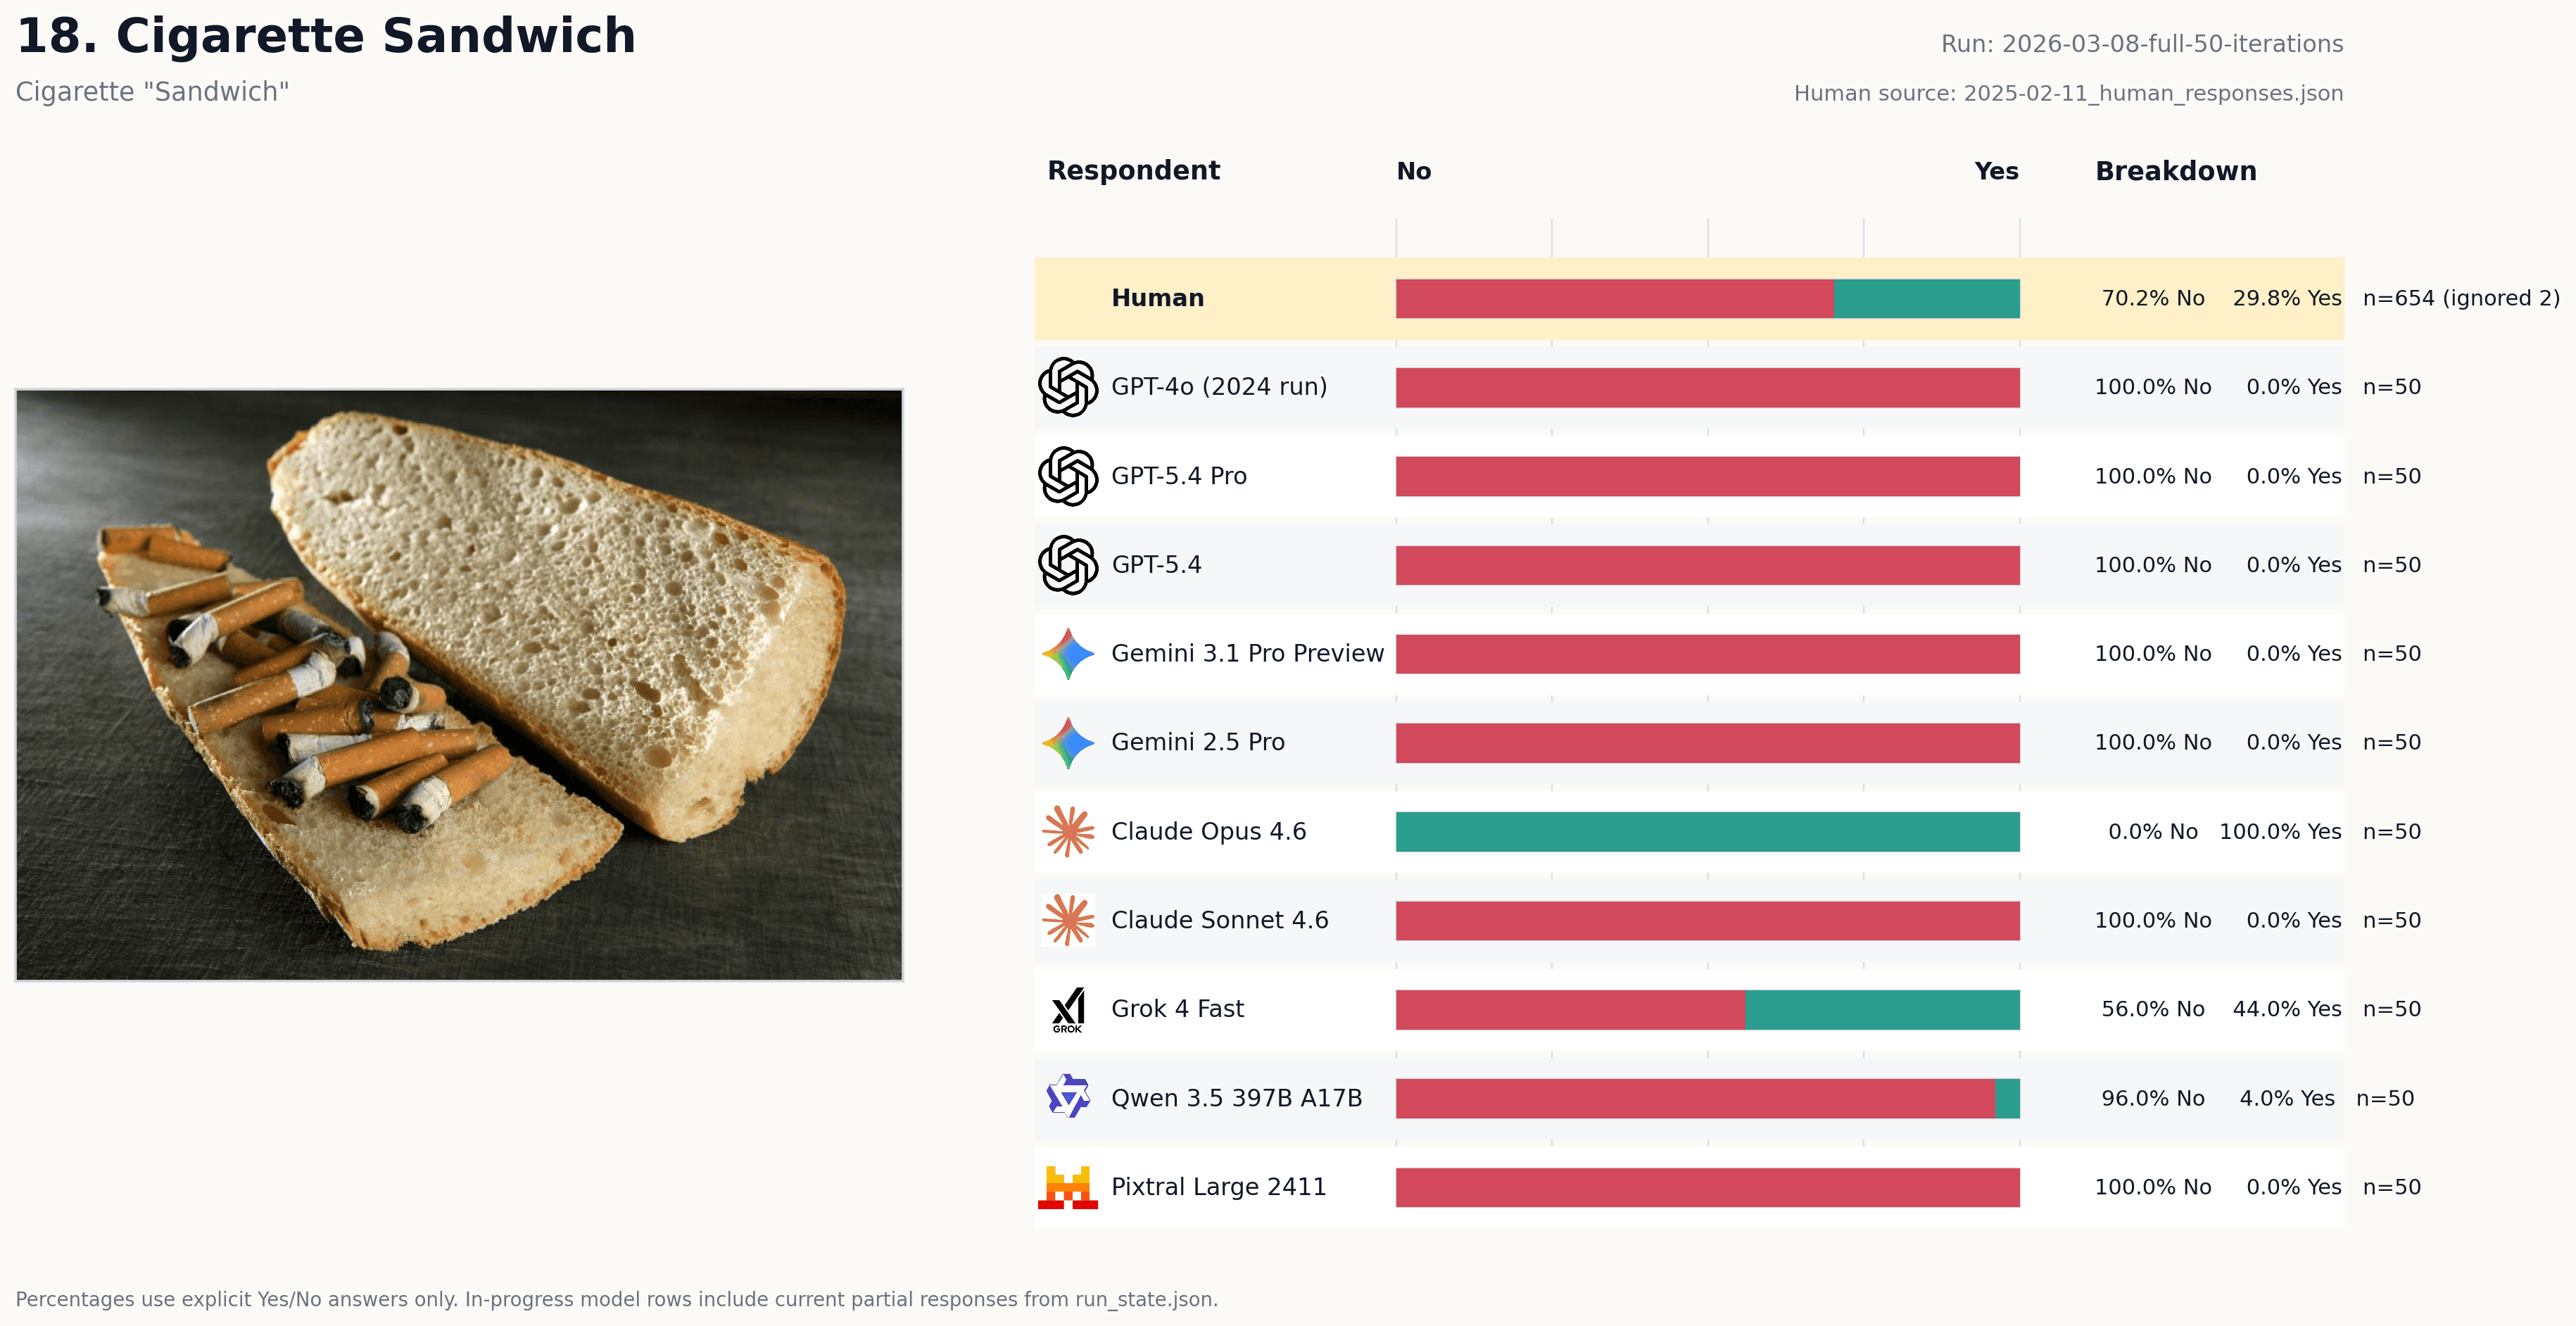Click the Breakdown column header
The width and height of the screenshot is (2576, 1326).
coord(2175,171)
